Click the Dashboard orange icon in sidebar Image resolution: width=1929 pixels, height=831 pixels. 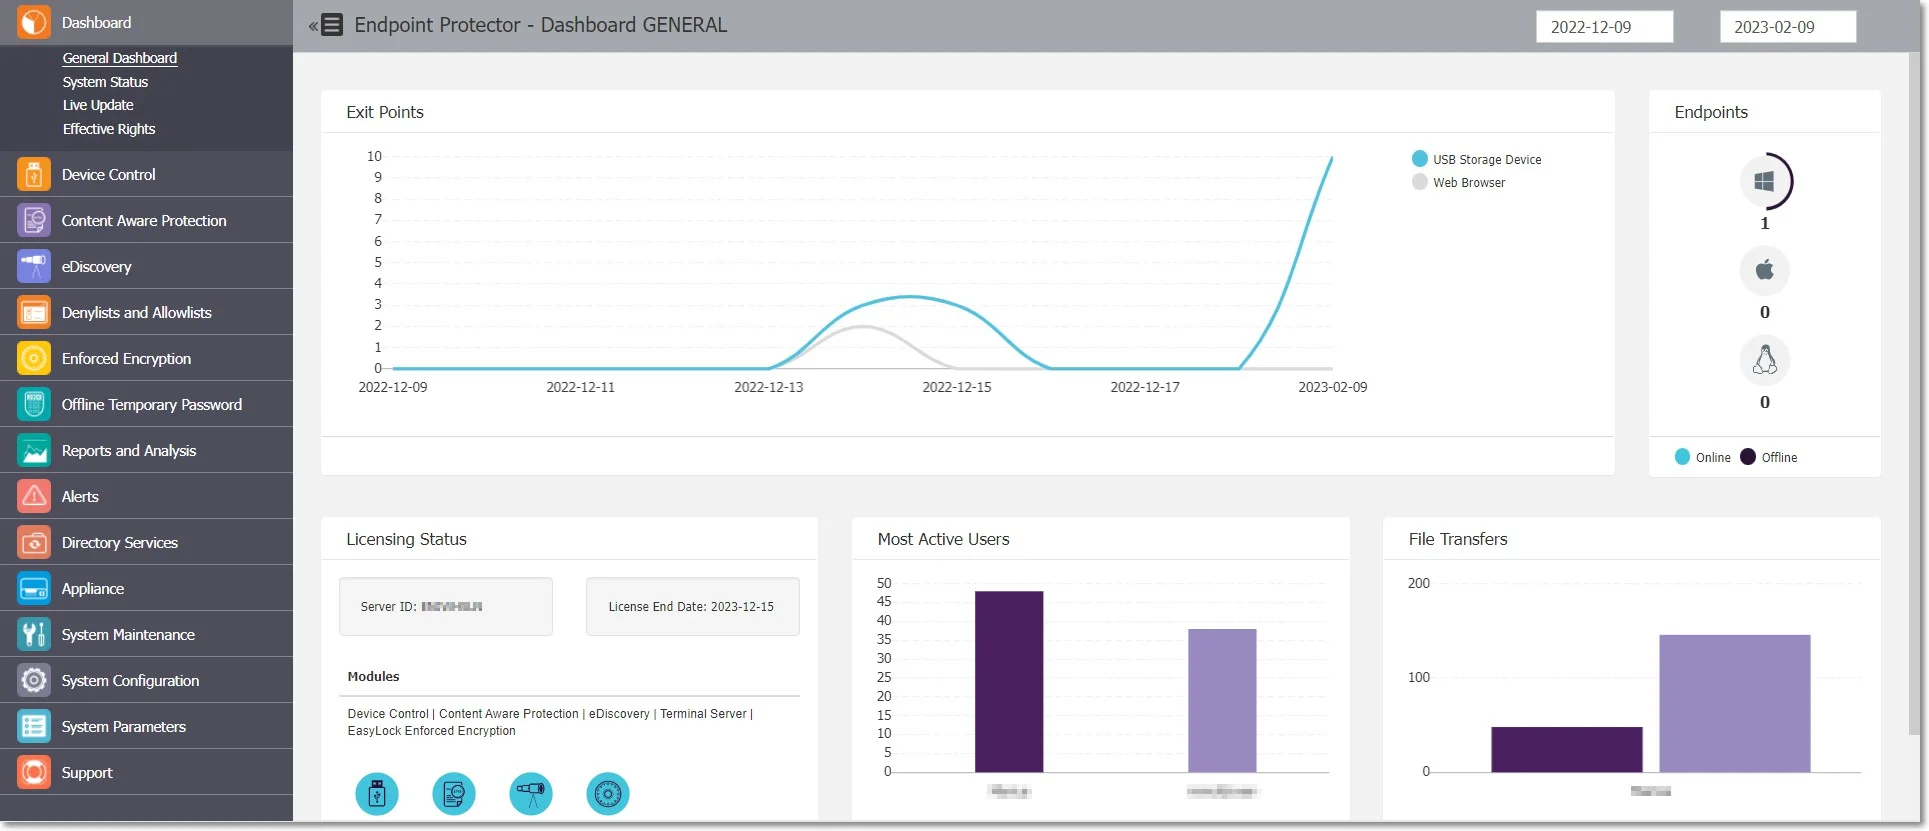34,22
